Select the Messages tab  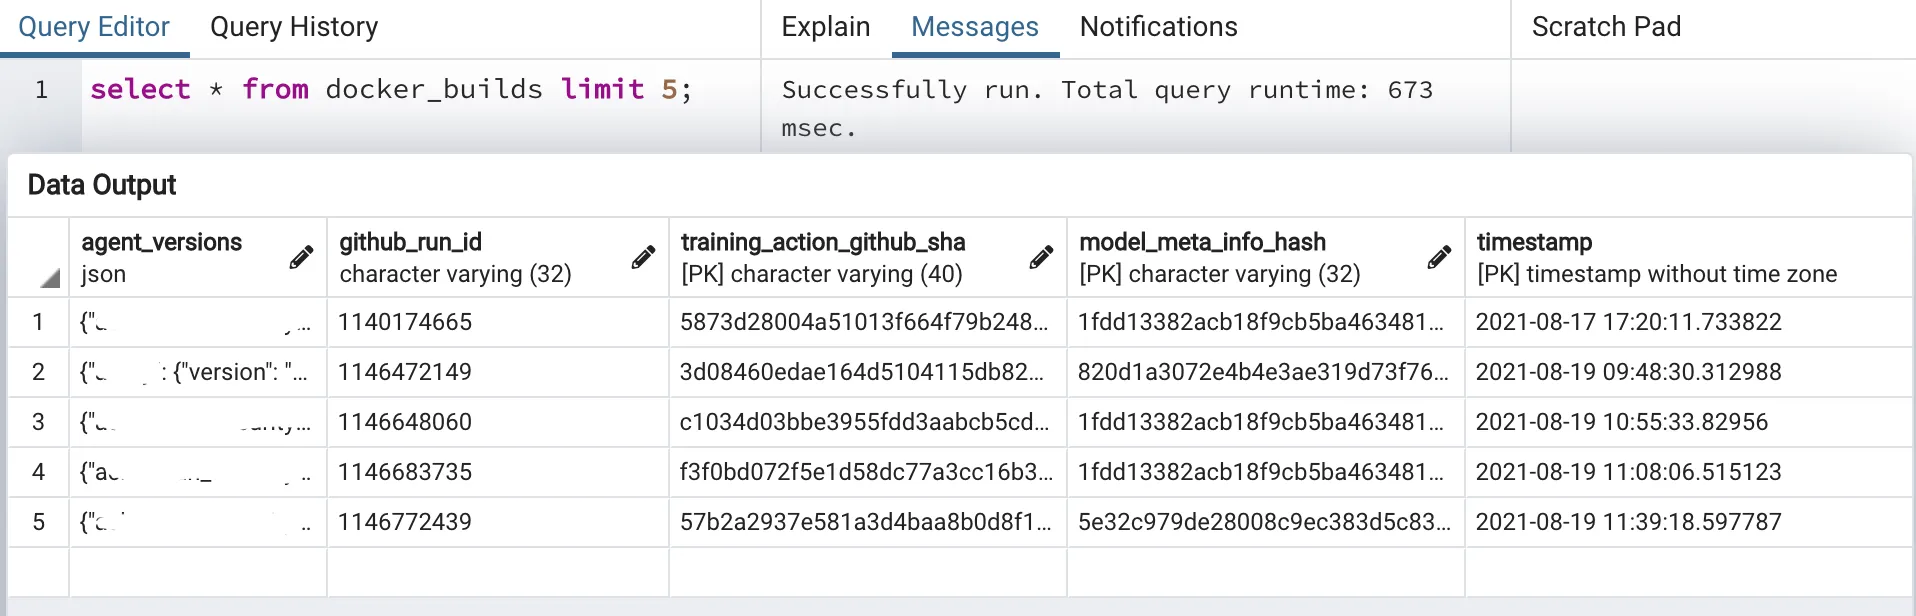973,27
